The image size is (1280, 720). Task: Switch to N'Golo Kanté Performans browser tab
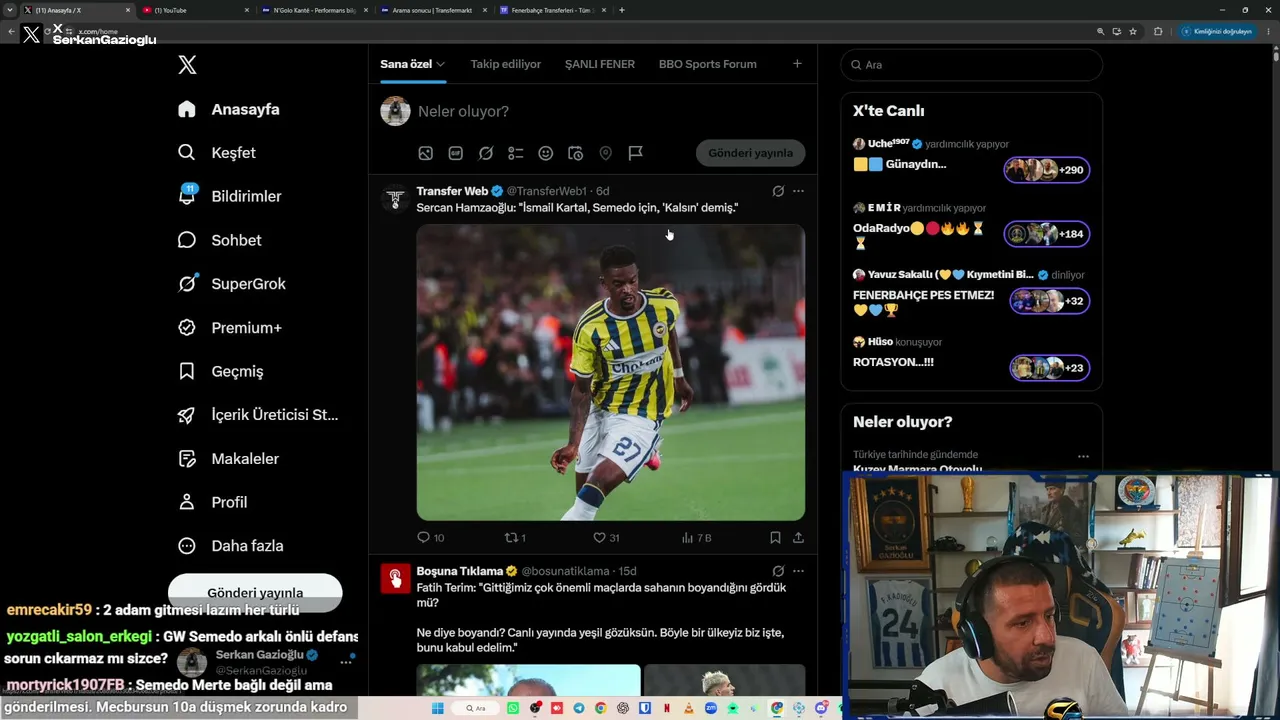click(315, 10)
